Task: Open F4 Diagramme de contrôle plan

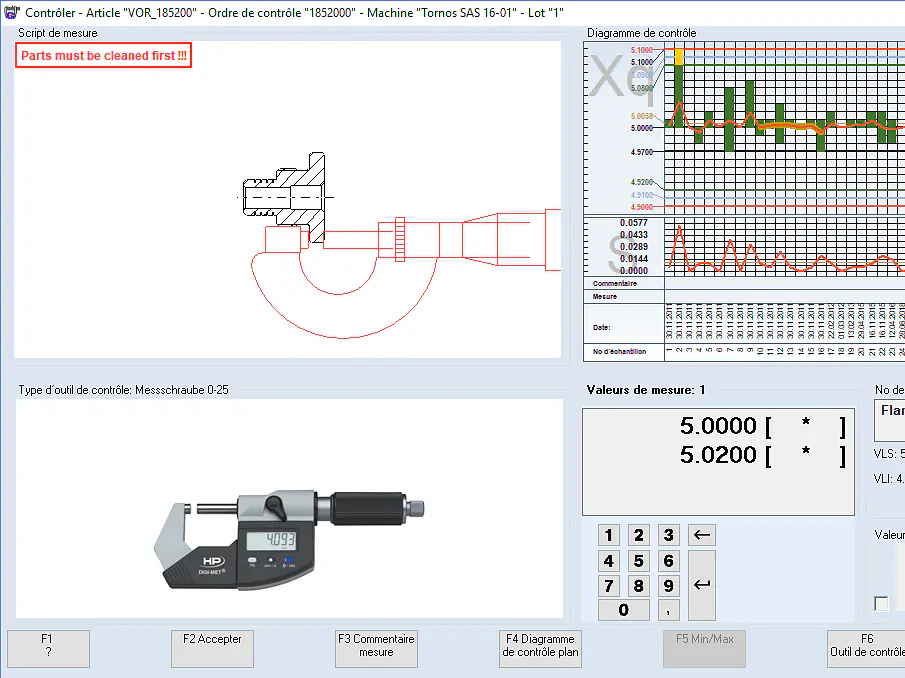Action: (x=540, y=649)
